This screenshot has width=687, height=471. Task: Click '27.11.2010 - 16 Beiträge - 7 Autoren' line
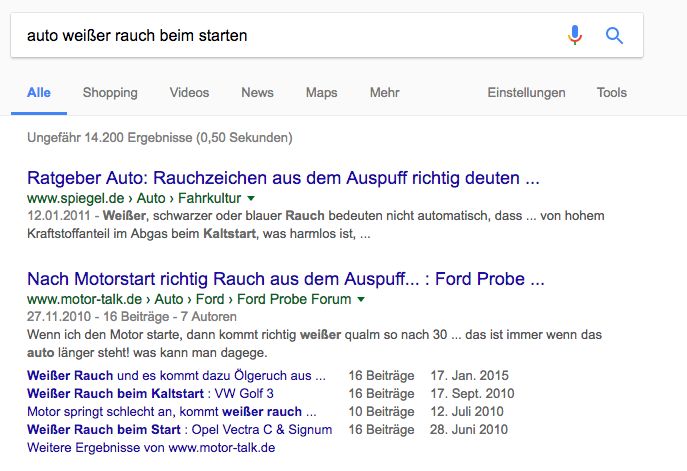[x=132, y=317]
